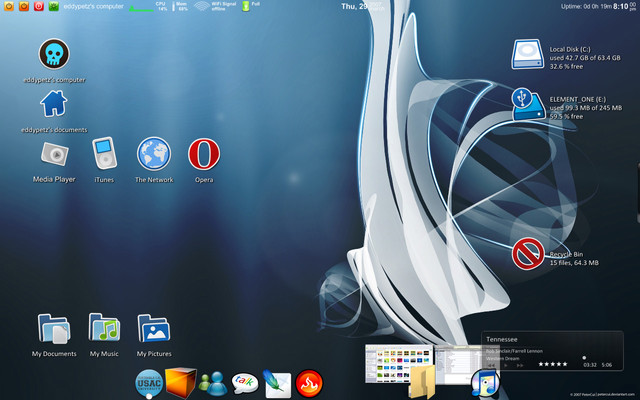Click the WiFi Signal indicator icon
This screenshot has height=400, width=640.
pos(202,6)
